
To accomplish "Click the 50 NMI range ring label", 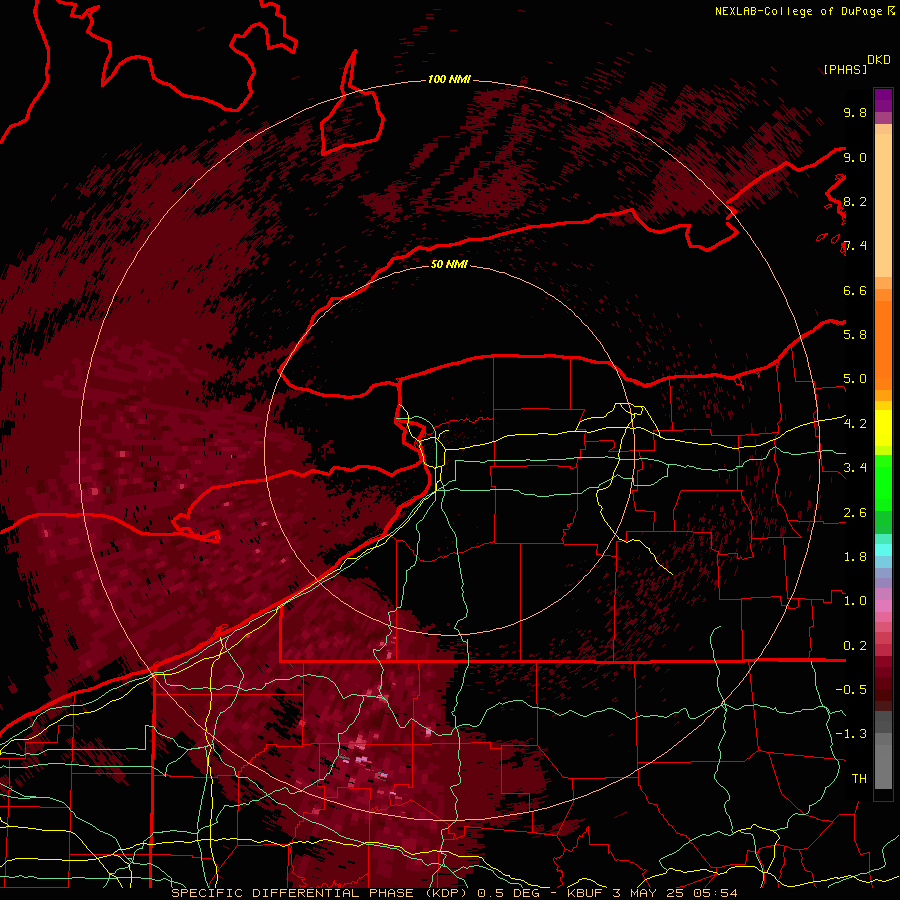I will pyautogui.click(x=449, y=264).
